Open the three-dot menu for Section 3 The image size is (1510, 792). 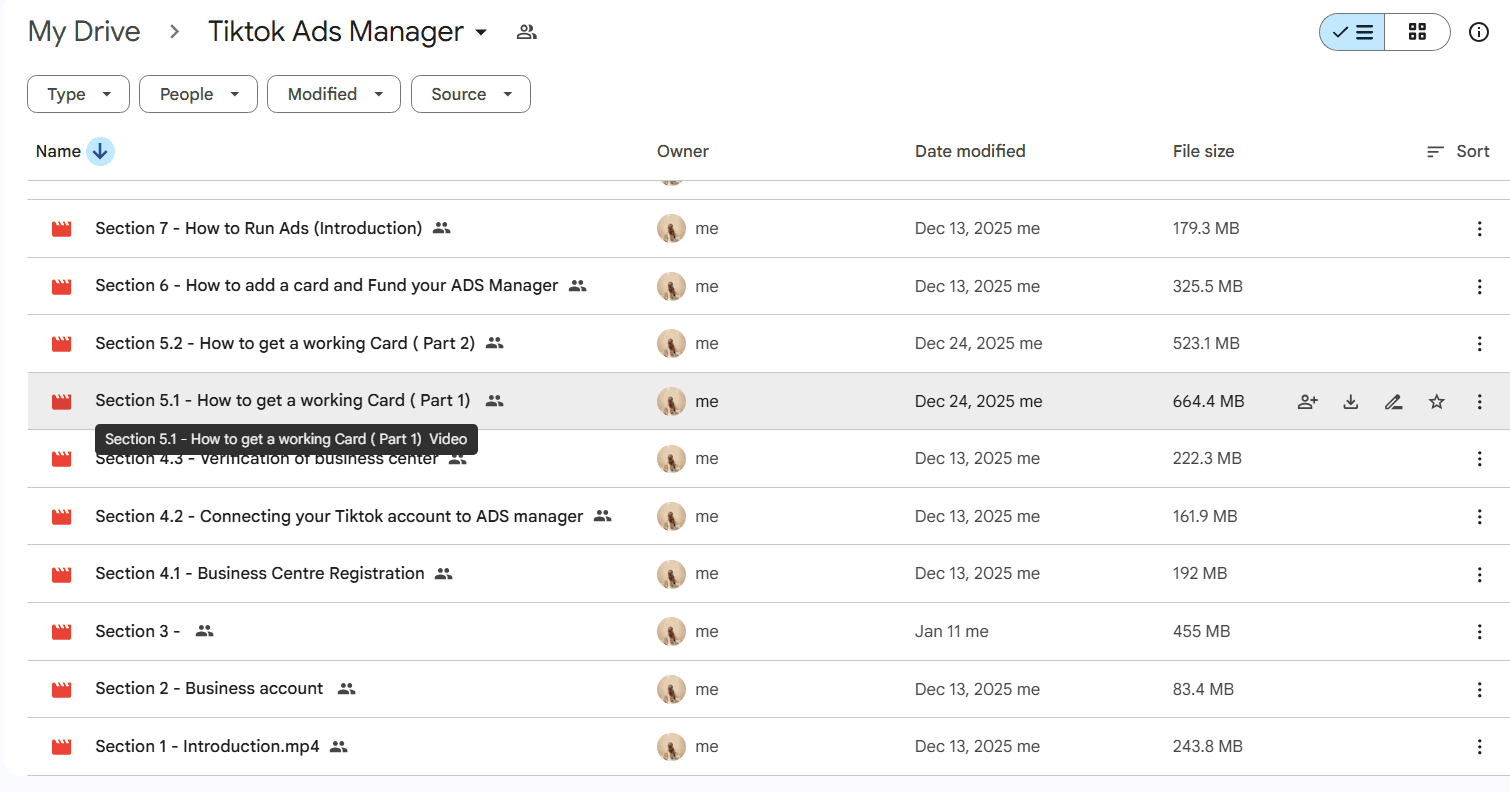click(x=1479, y=632)
